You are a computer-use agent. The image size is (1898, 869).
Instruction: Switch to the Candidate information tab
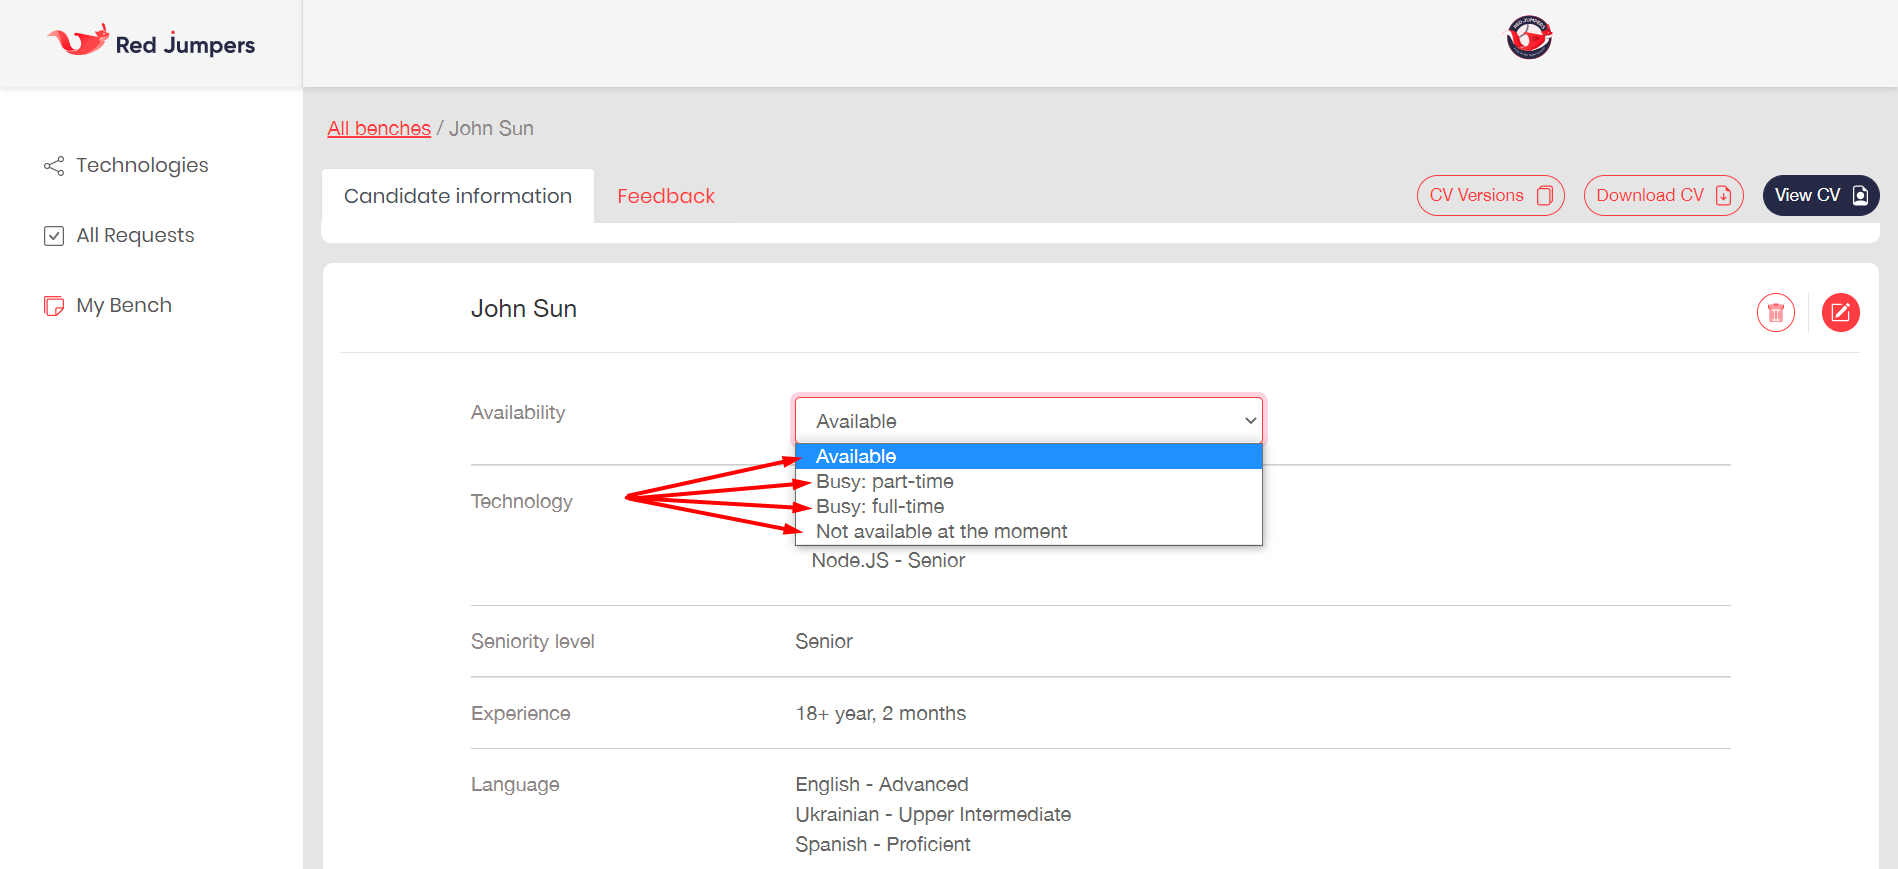(x=458, y=196)
